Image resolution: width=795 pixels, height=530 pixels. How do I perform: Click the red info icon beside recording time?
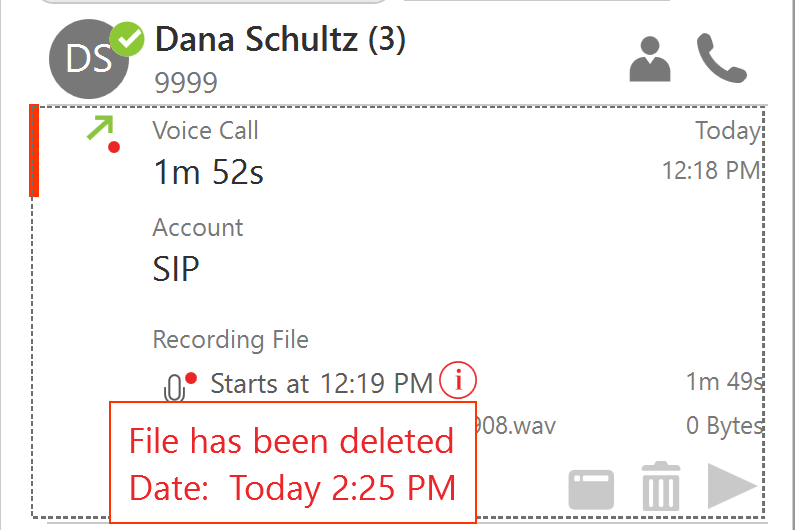pos(458,380)
